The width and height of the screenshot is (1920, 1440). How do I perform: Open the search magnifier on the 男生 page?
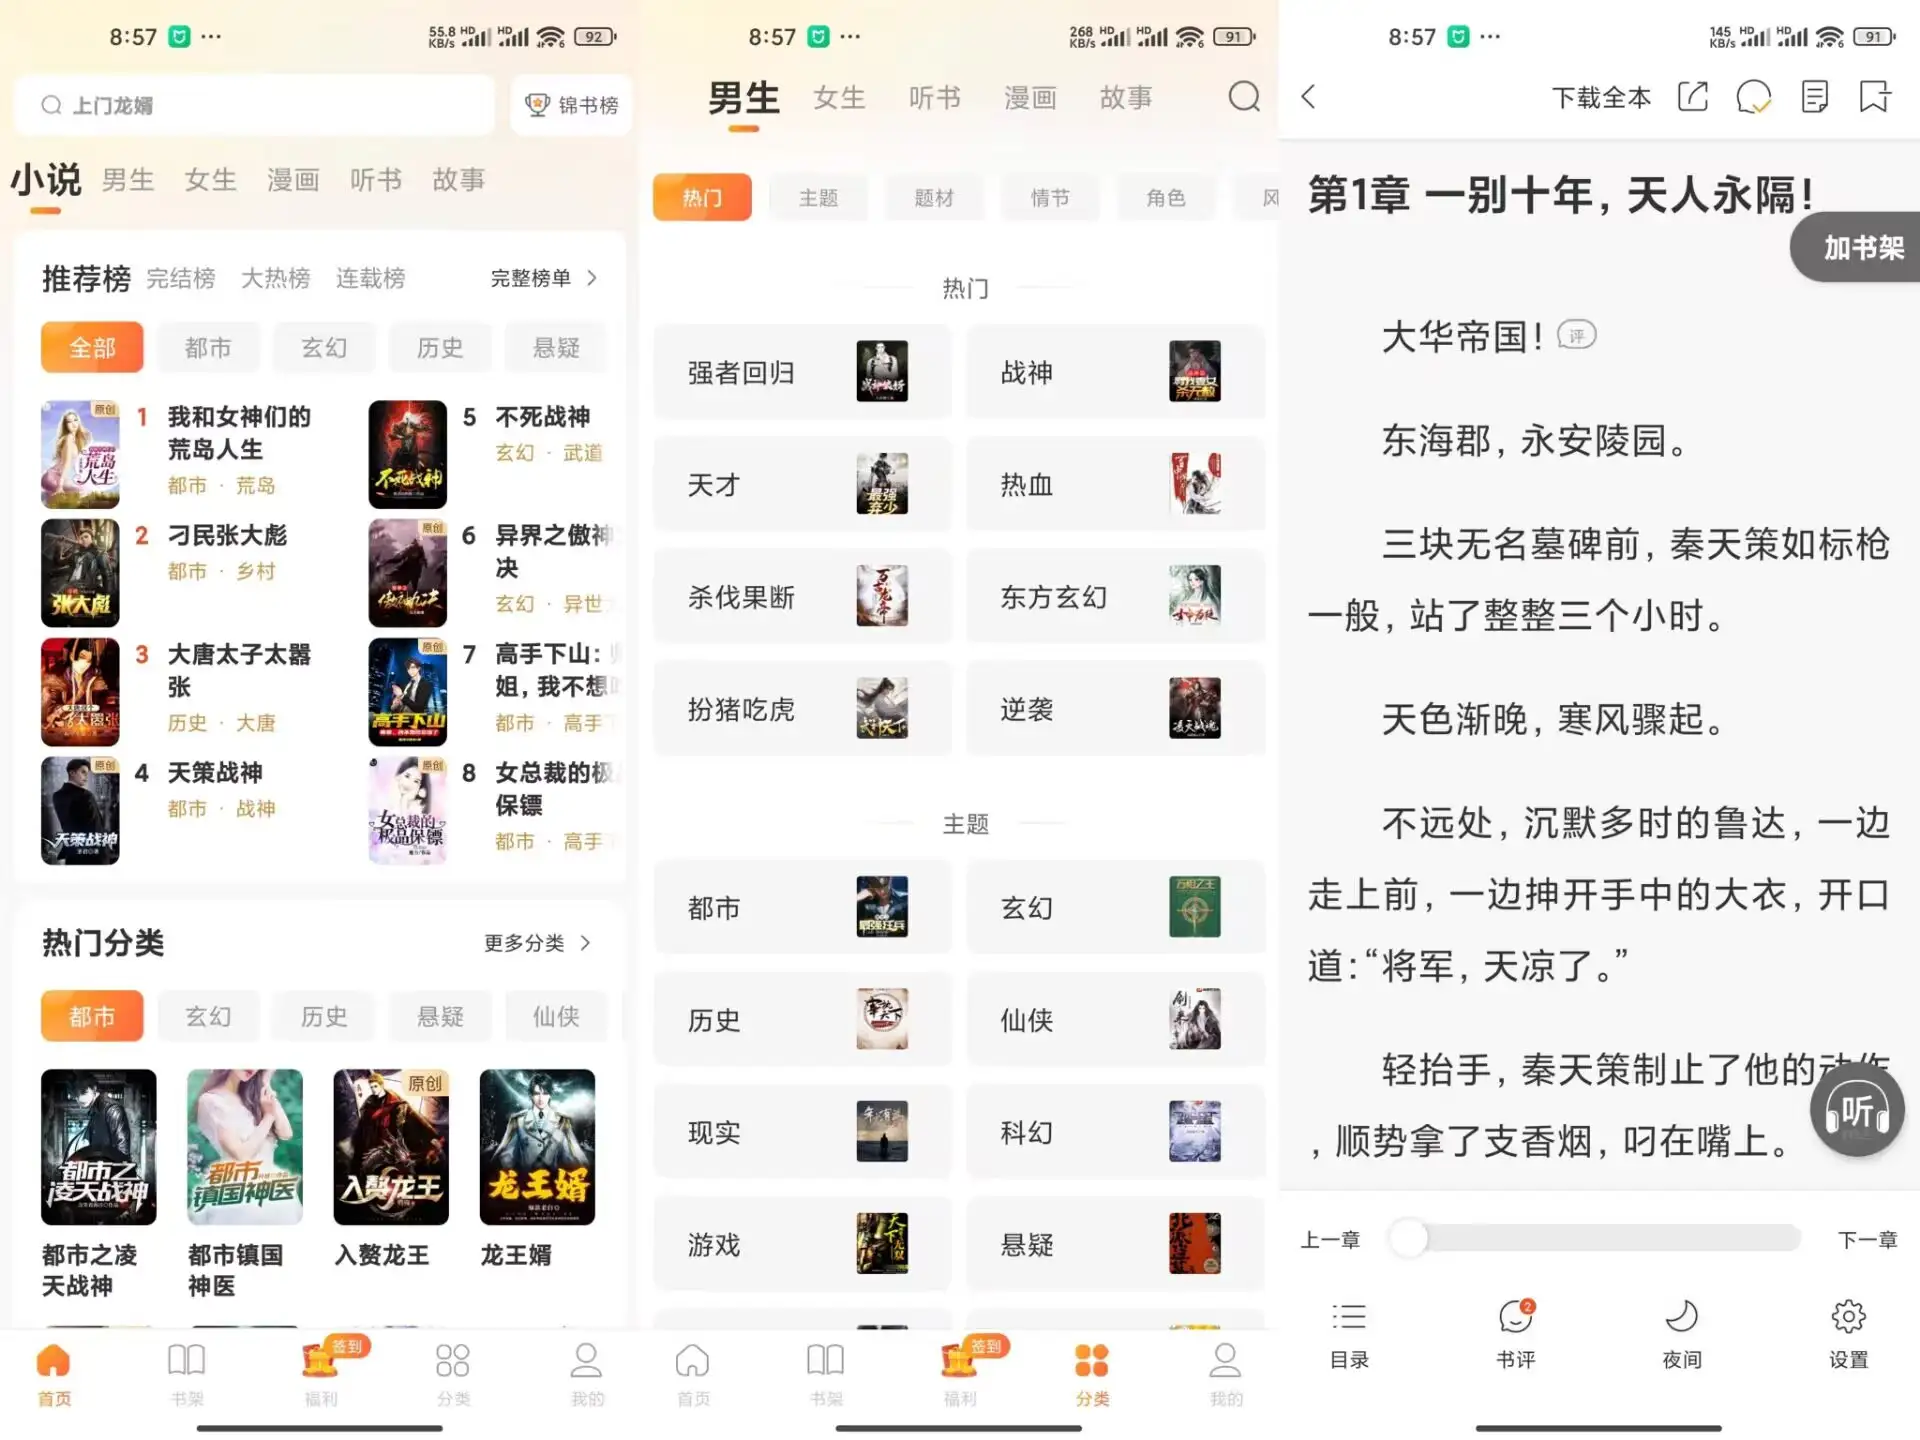point(1243,97)
